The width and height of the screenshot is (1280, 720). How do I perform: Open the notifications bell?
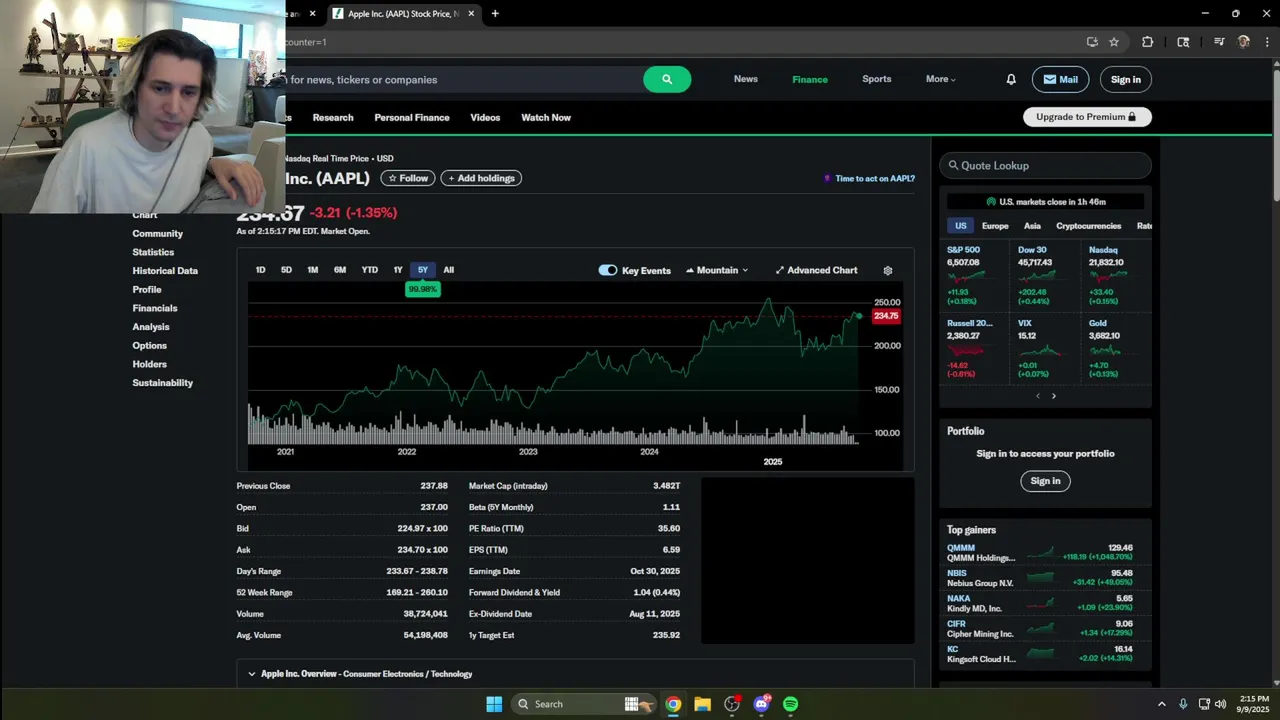pos(1011,79)
